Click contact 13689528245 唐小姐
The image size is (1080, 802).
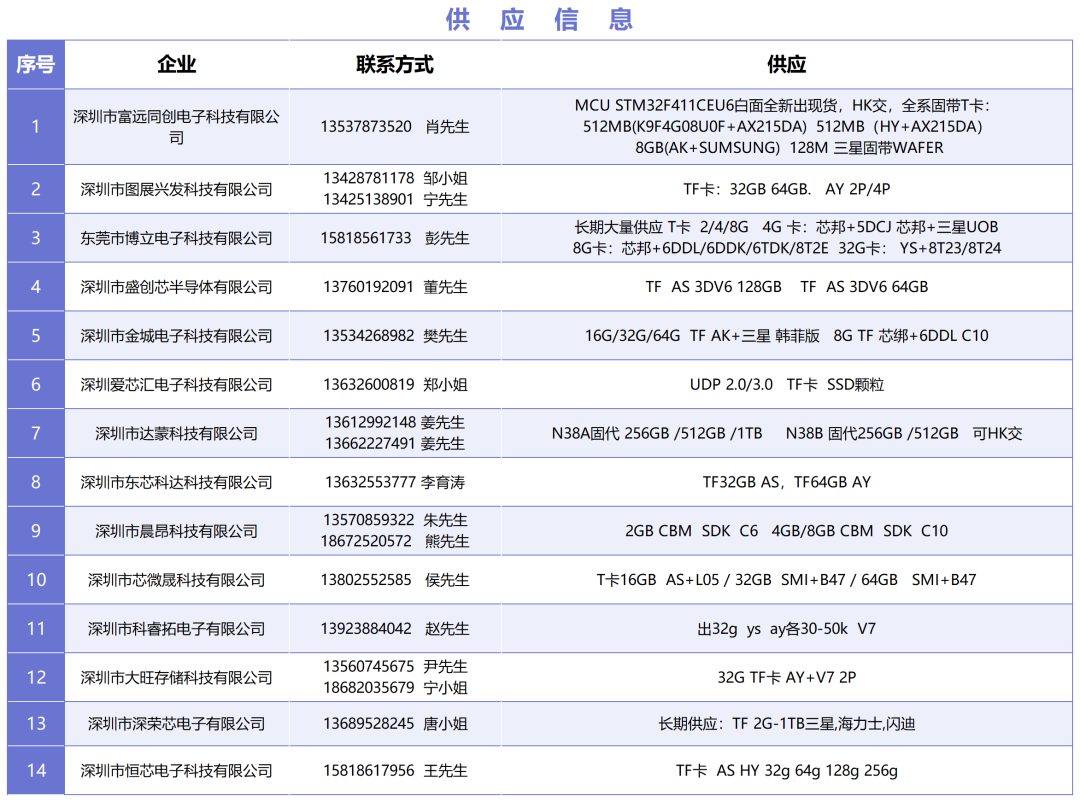395,725
